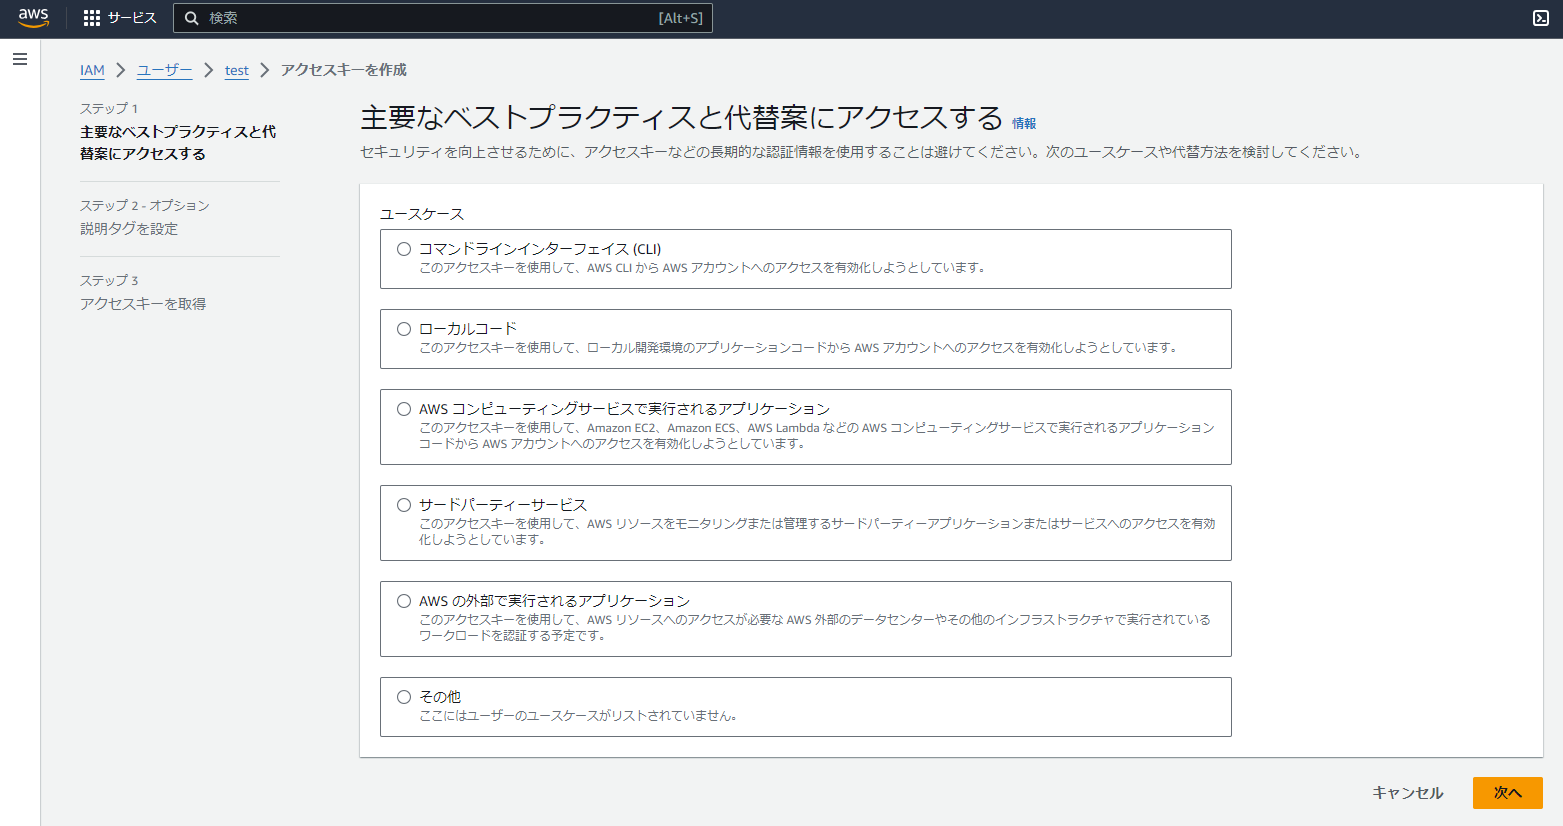This screenshot has width=1563, height=826.
Task: Open CloudShell terminal icon in header
Action: (1541, 18)
